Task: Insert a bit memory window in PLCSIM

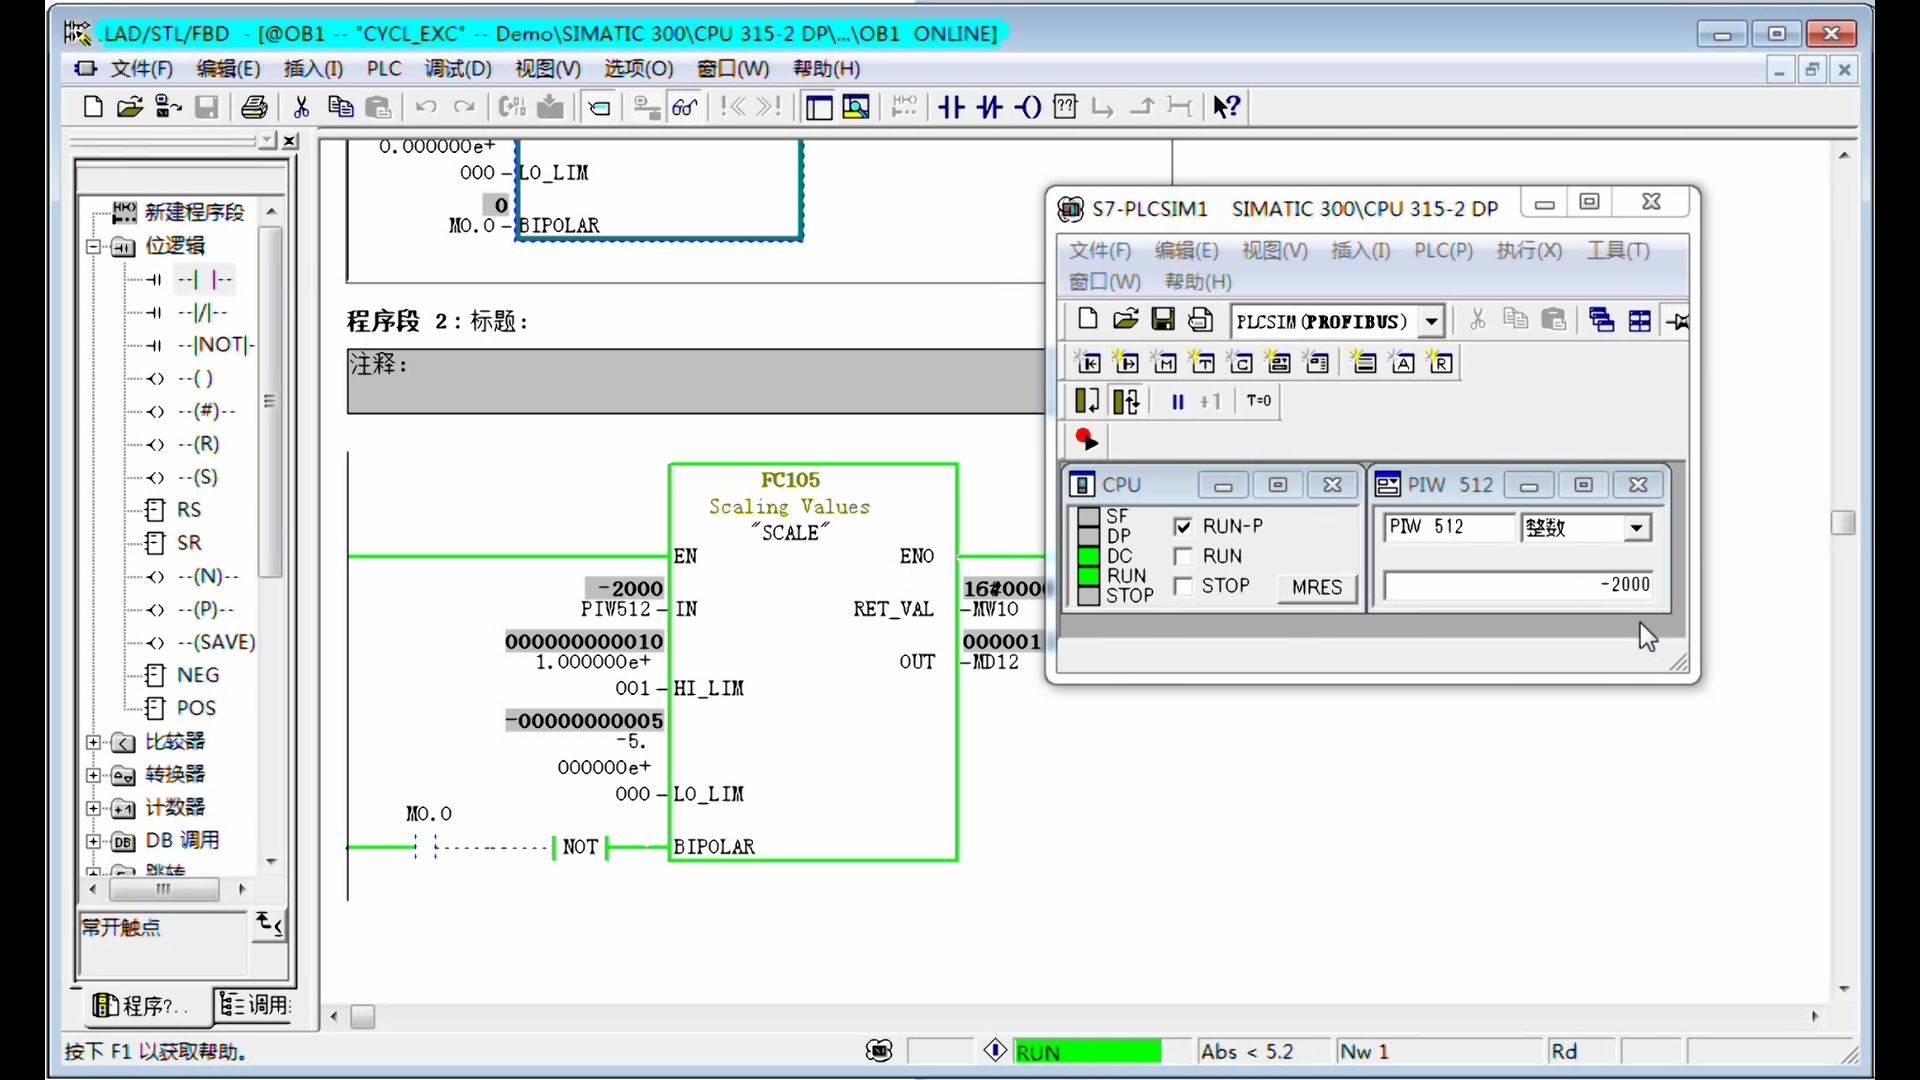Action: pos(1165,362)
